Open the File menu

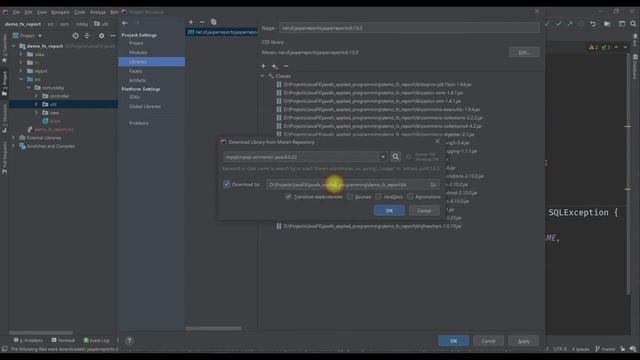point(16,12)
